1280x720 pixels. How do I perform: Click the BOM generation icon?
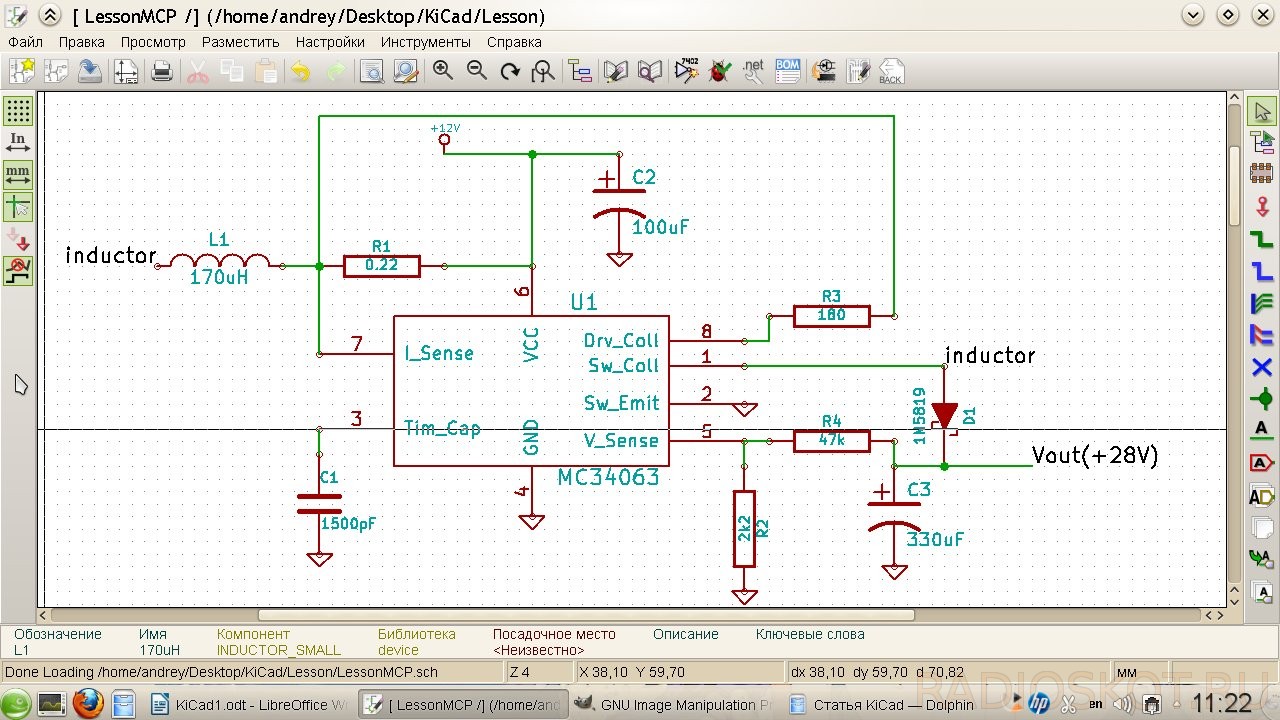click(x=788, y=70)
